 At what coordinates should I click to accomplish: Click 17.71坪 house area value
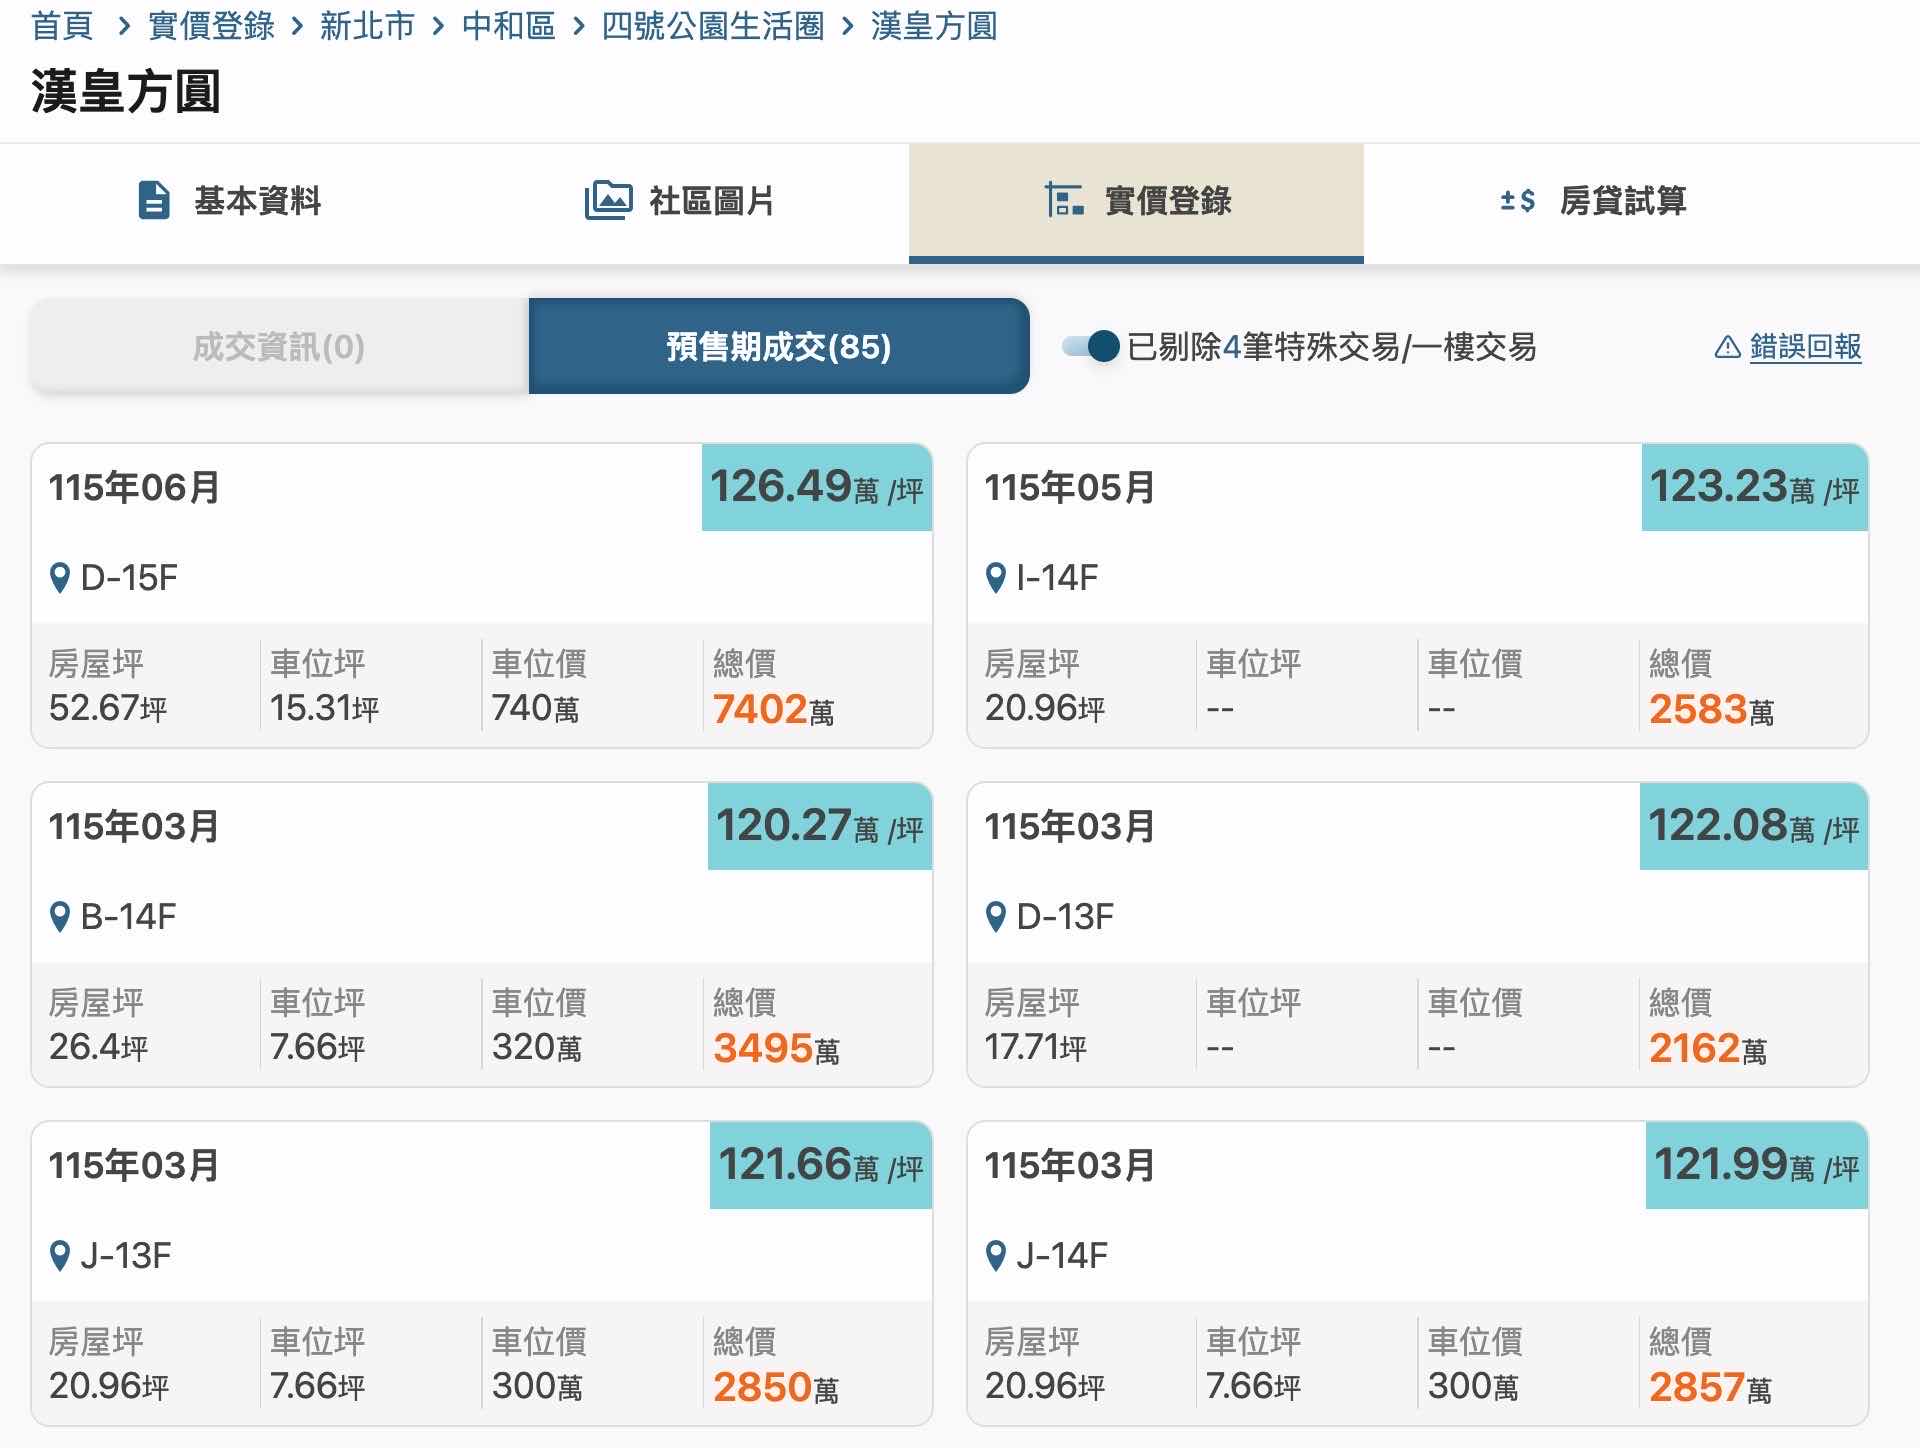(x=1035, y=1048)
